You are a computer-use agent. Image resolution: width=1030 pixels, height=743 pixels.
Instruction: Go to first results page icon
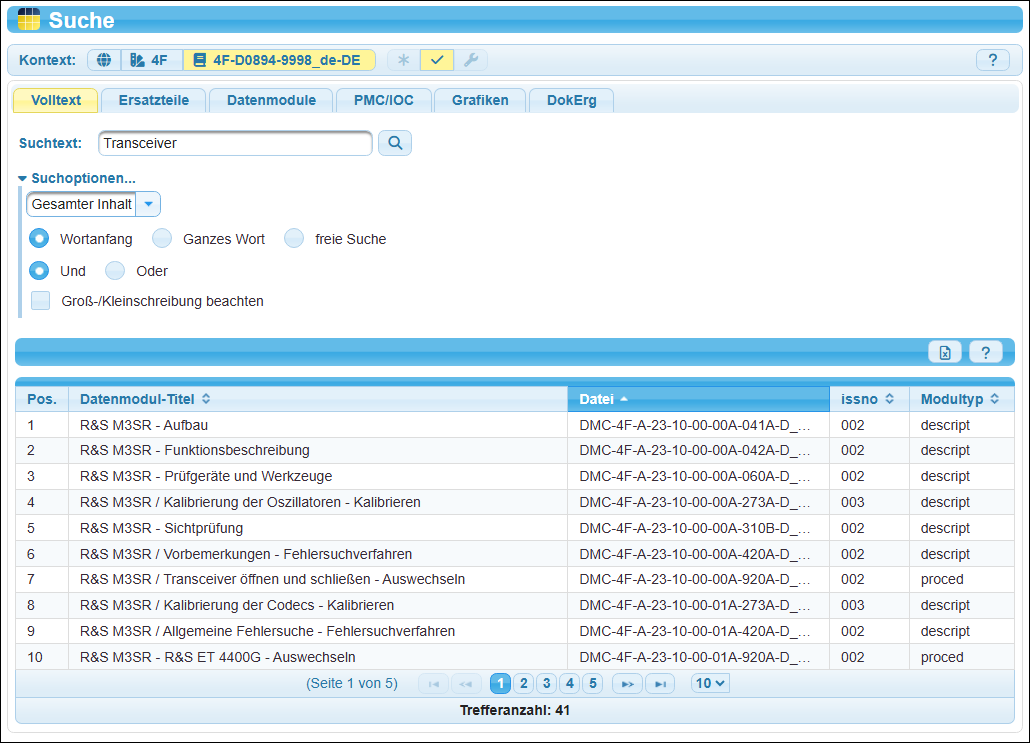click(434, 684)
